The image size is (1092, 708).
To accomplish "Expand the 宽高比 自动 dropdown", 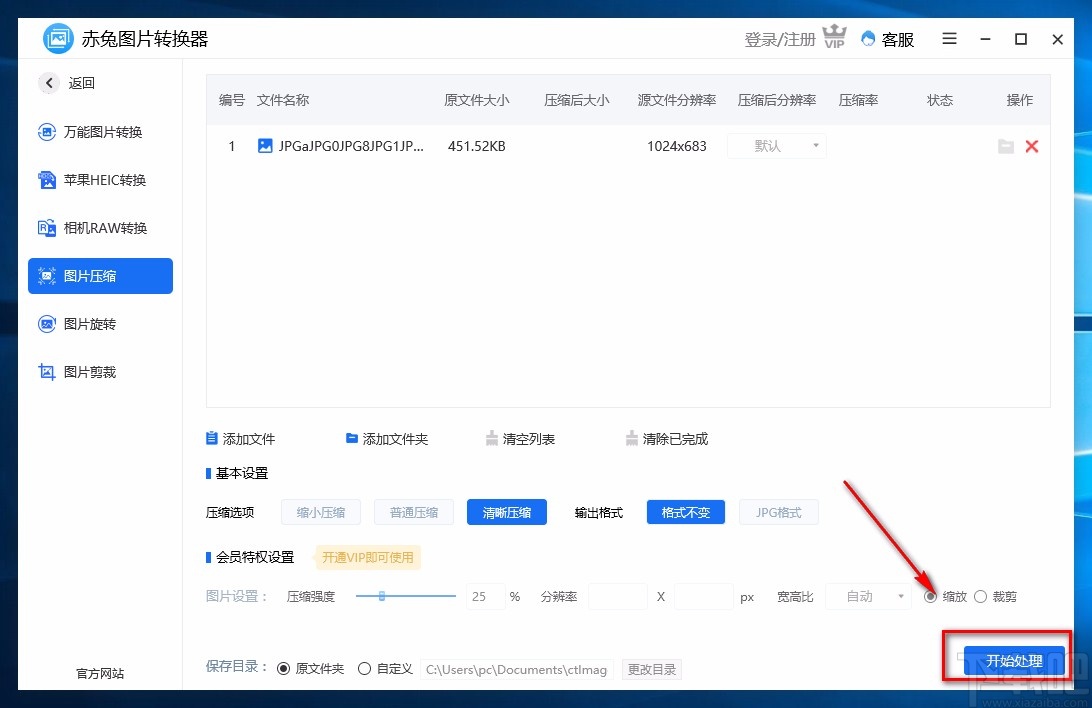I will click(867, 596).
